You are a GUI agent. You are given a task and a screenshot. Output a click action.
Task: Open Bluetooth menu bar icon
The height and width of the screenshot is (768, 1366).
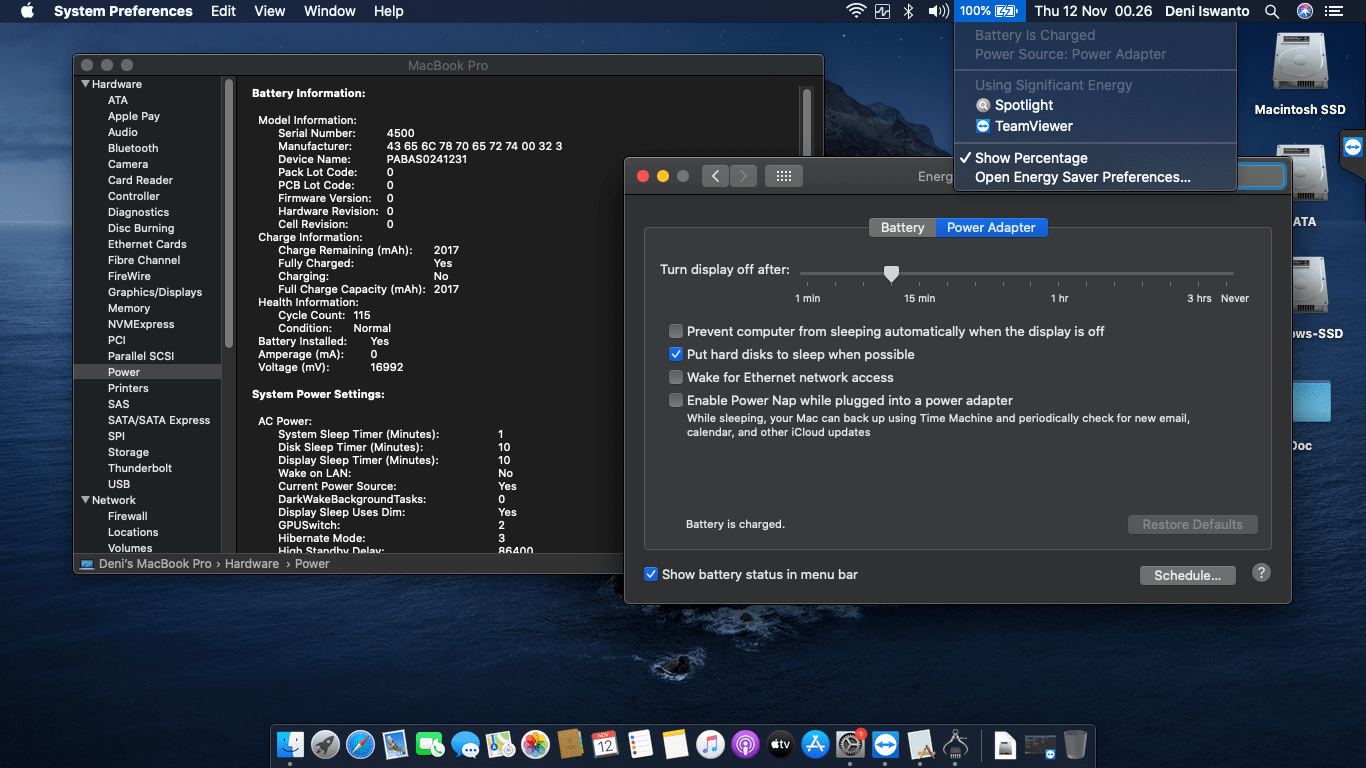[909, 11]
